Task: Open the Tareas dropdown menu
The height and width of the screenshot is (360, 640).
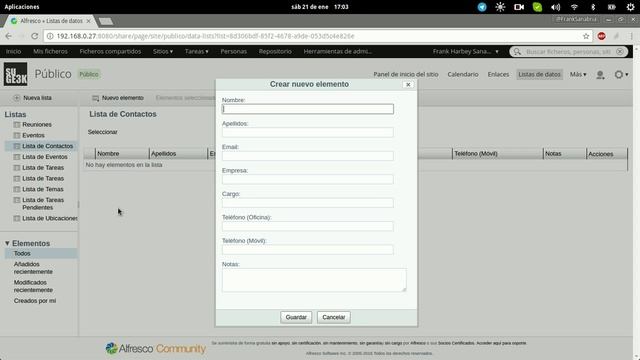Action: click(196, 51)
